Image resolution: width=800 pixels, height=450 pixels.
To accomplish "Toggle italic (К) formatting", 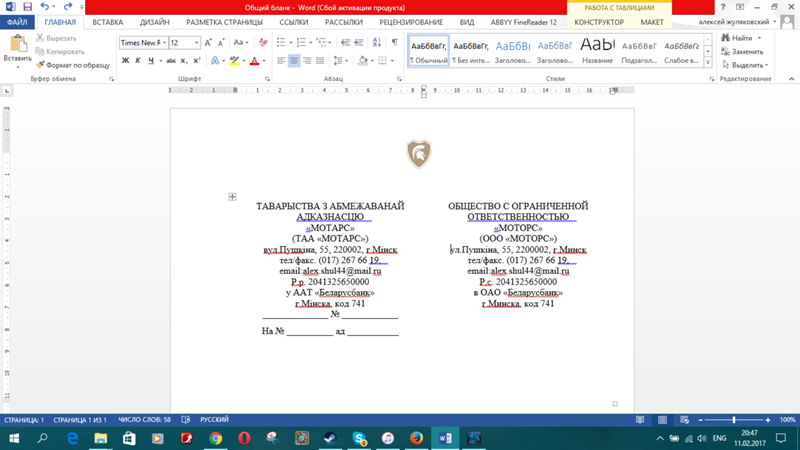I will [x=138, y=61].
